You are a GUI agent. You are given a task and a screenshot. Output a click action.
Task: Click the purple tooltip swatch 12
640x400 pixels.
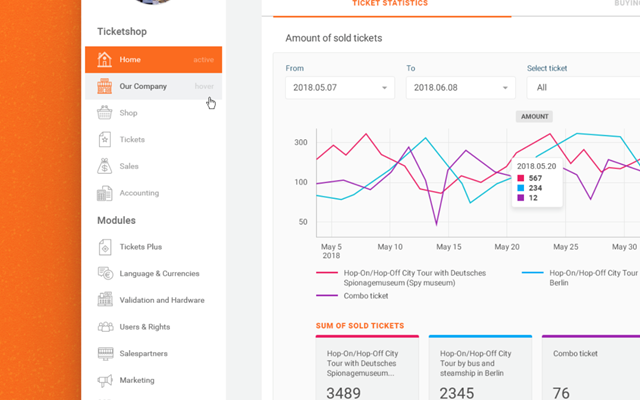(520, 198)
